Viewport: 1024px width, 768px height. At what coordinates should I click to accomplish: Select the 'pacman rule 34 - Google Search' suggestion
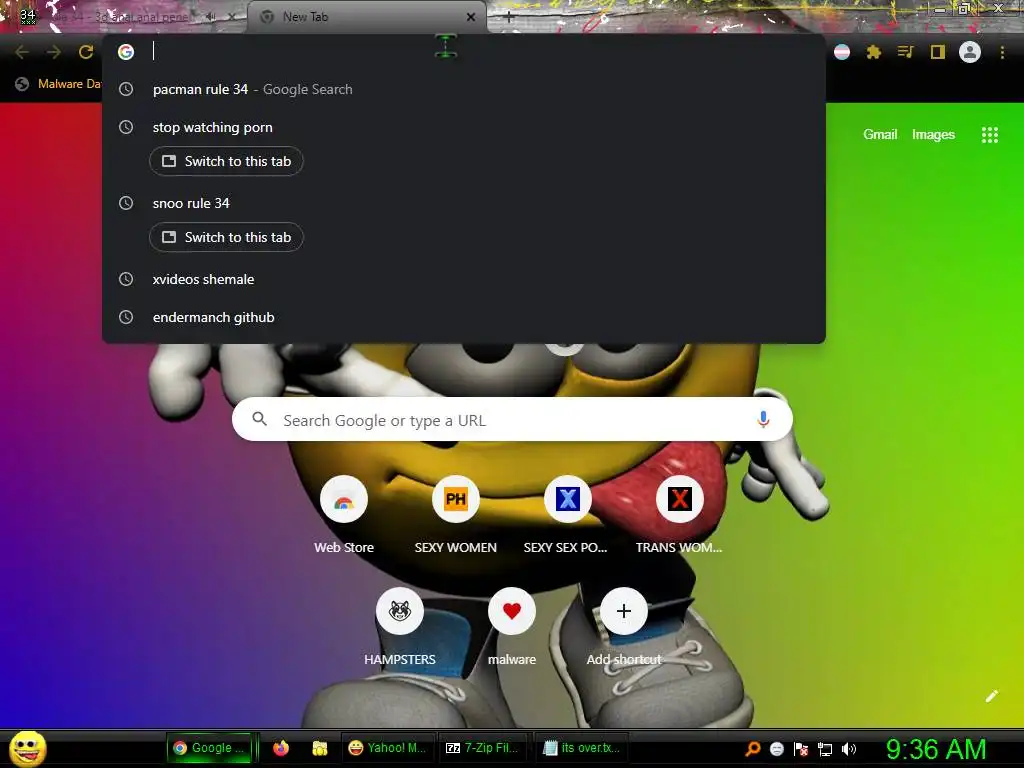464,89
